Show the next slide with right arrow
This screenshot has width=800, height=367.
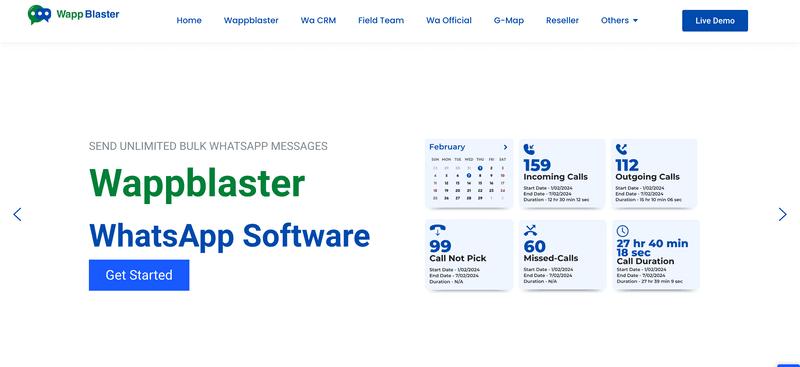click(x=782, y=214)
